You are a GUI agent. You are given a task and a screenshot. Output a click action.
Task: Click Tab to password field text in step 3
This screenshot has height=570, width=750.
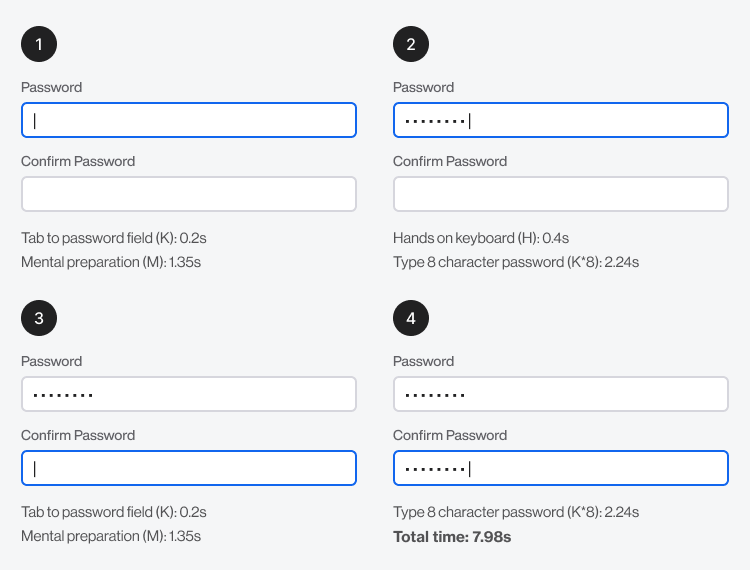tap(113, 512)
